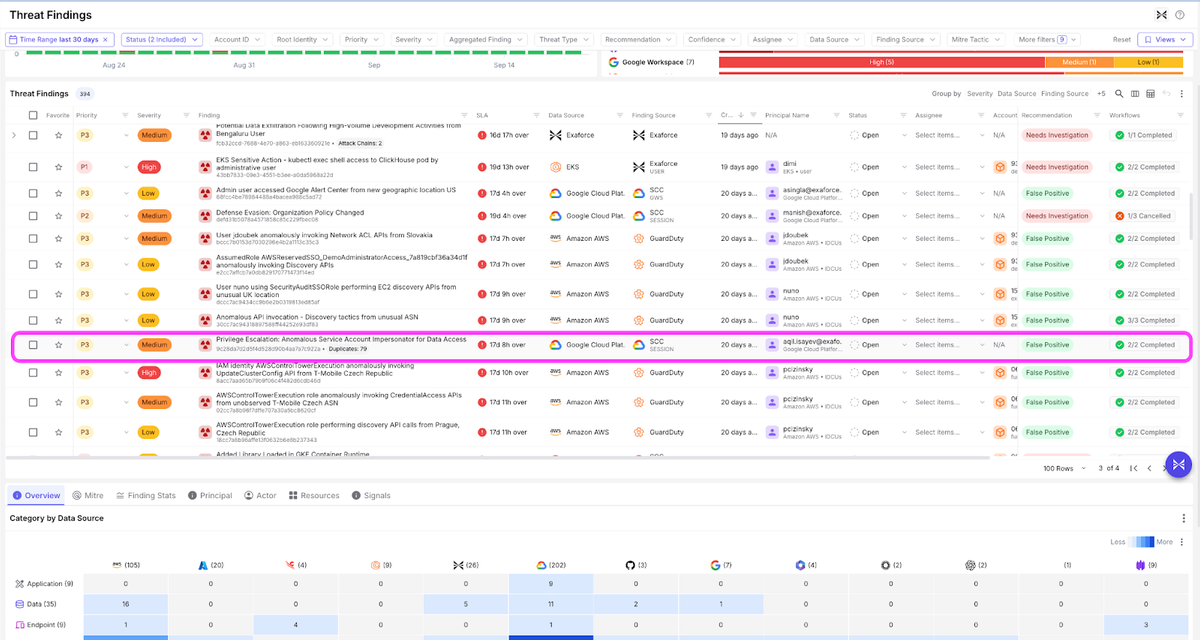1200x640 pixels.
Task: Open the Principal tab
Action: (x=210, y=495)
